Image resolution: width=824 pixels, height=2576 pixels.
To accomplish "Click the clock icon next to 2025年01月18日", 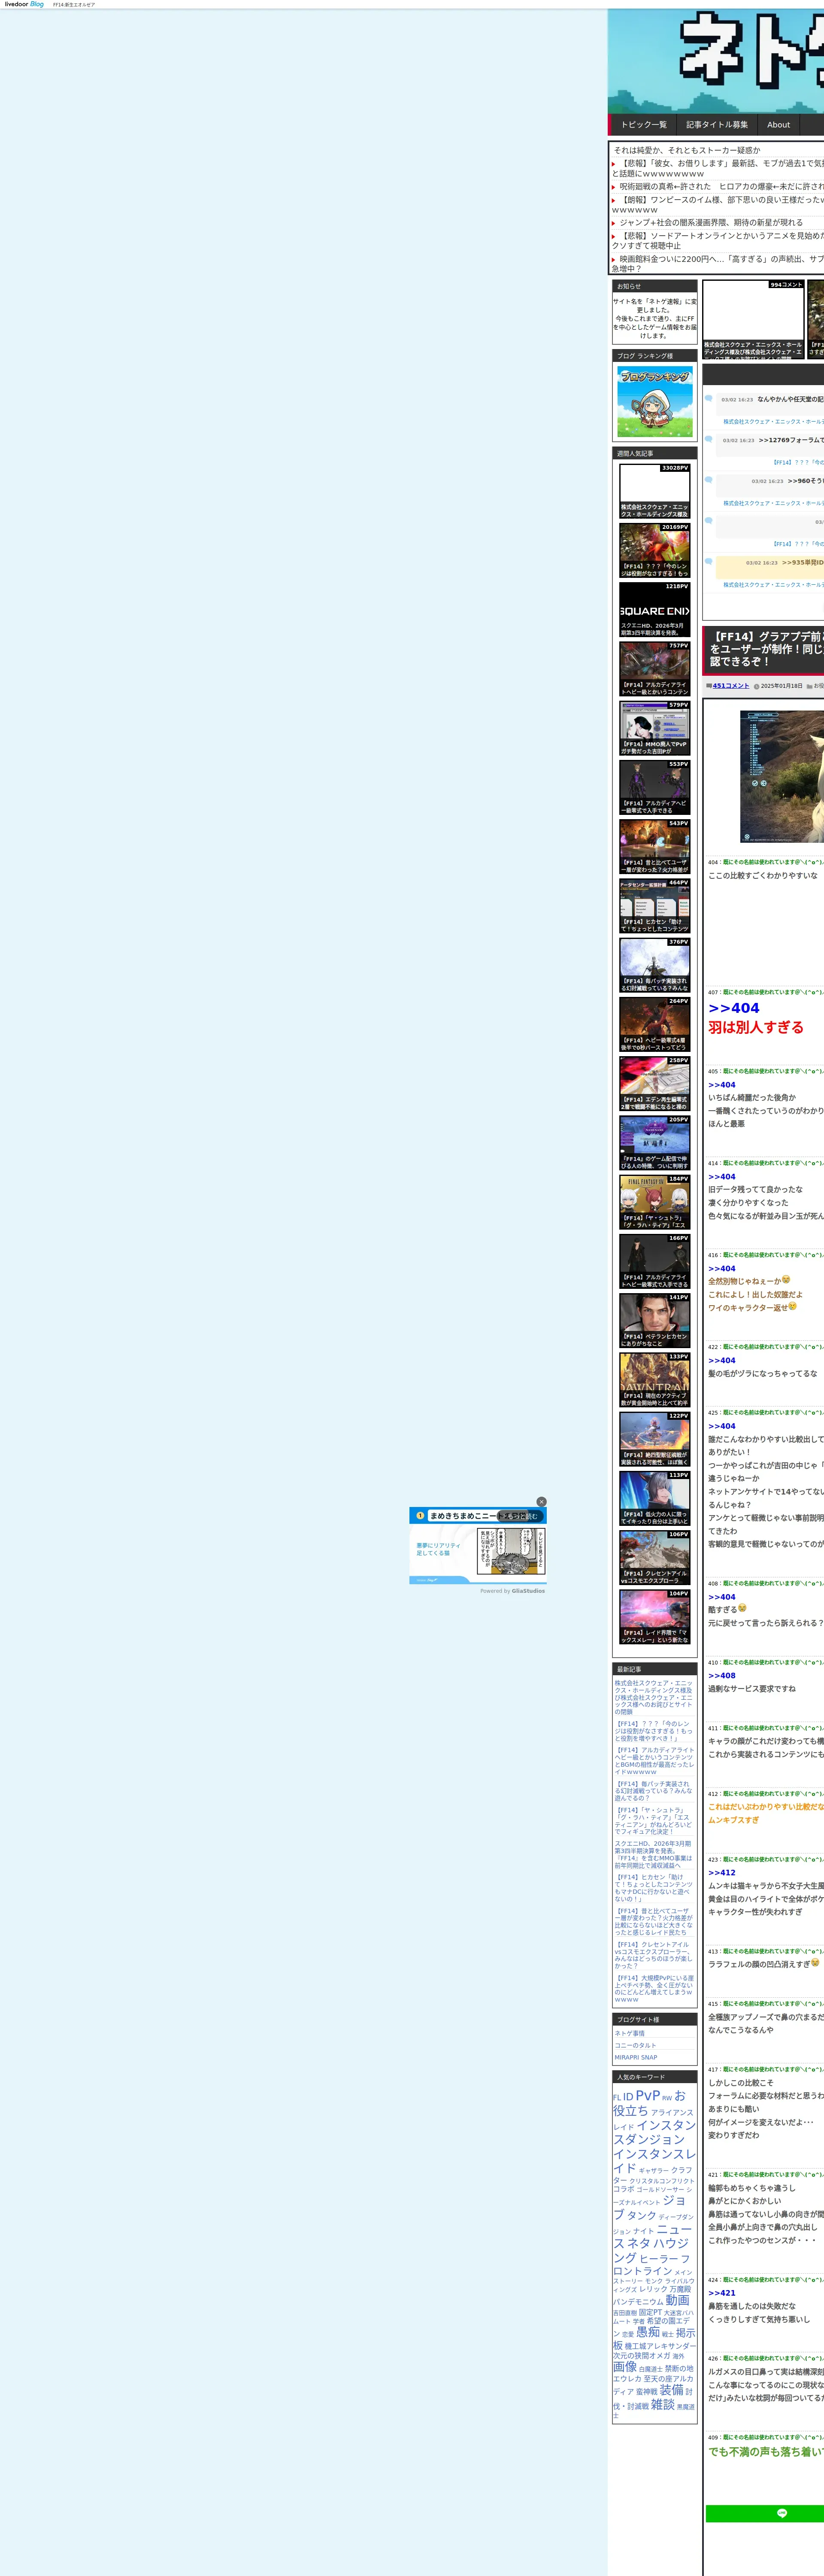I will 756,686.
